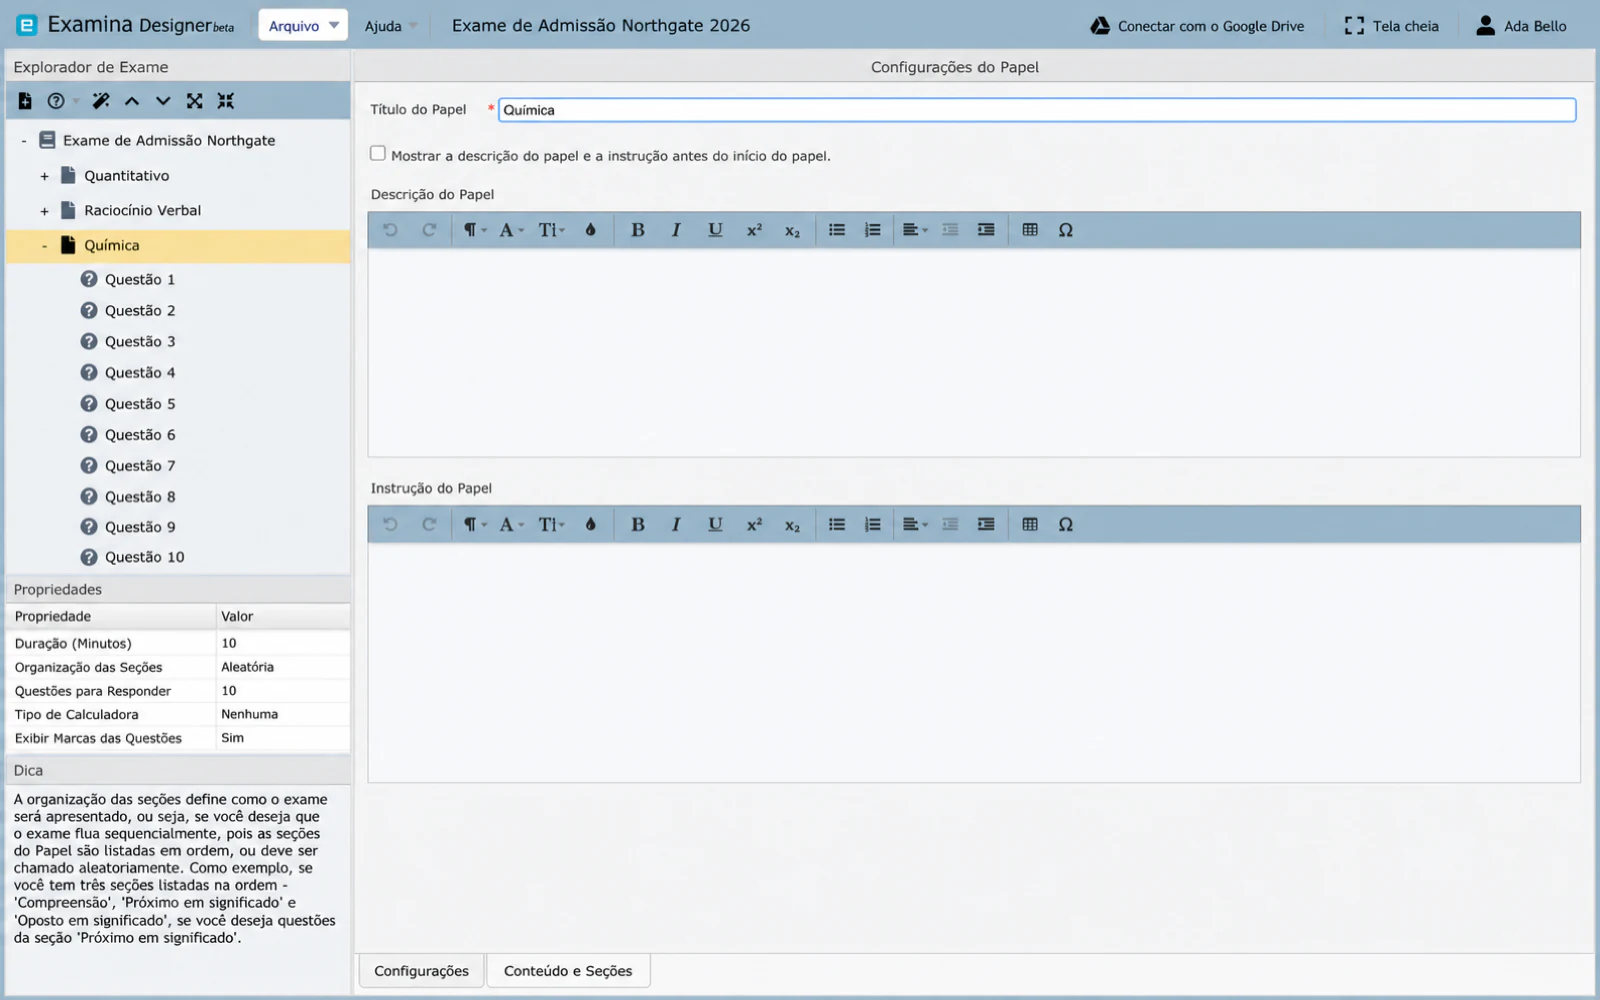The width and height of the screenshot is (1600, 1000).
Task: Click Nenhuma value for Tipo de Calculadora
Action: click(250, 714)
